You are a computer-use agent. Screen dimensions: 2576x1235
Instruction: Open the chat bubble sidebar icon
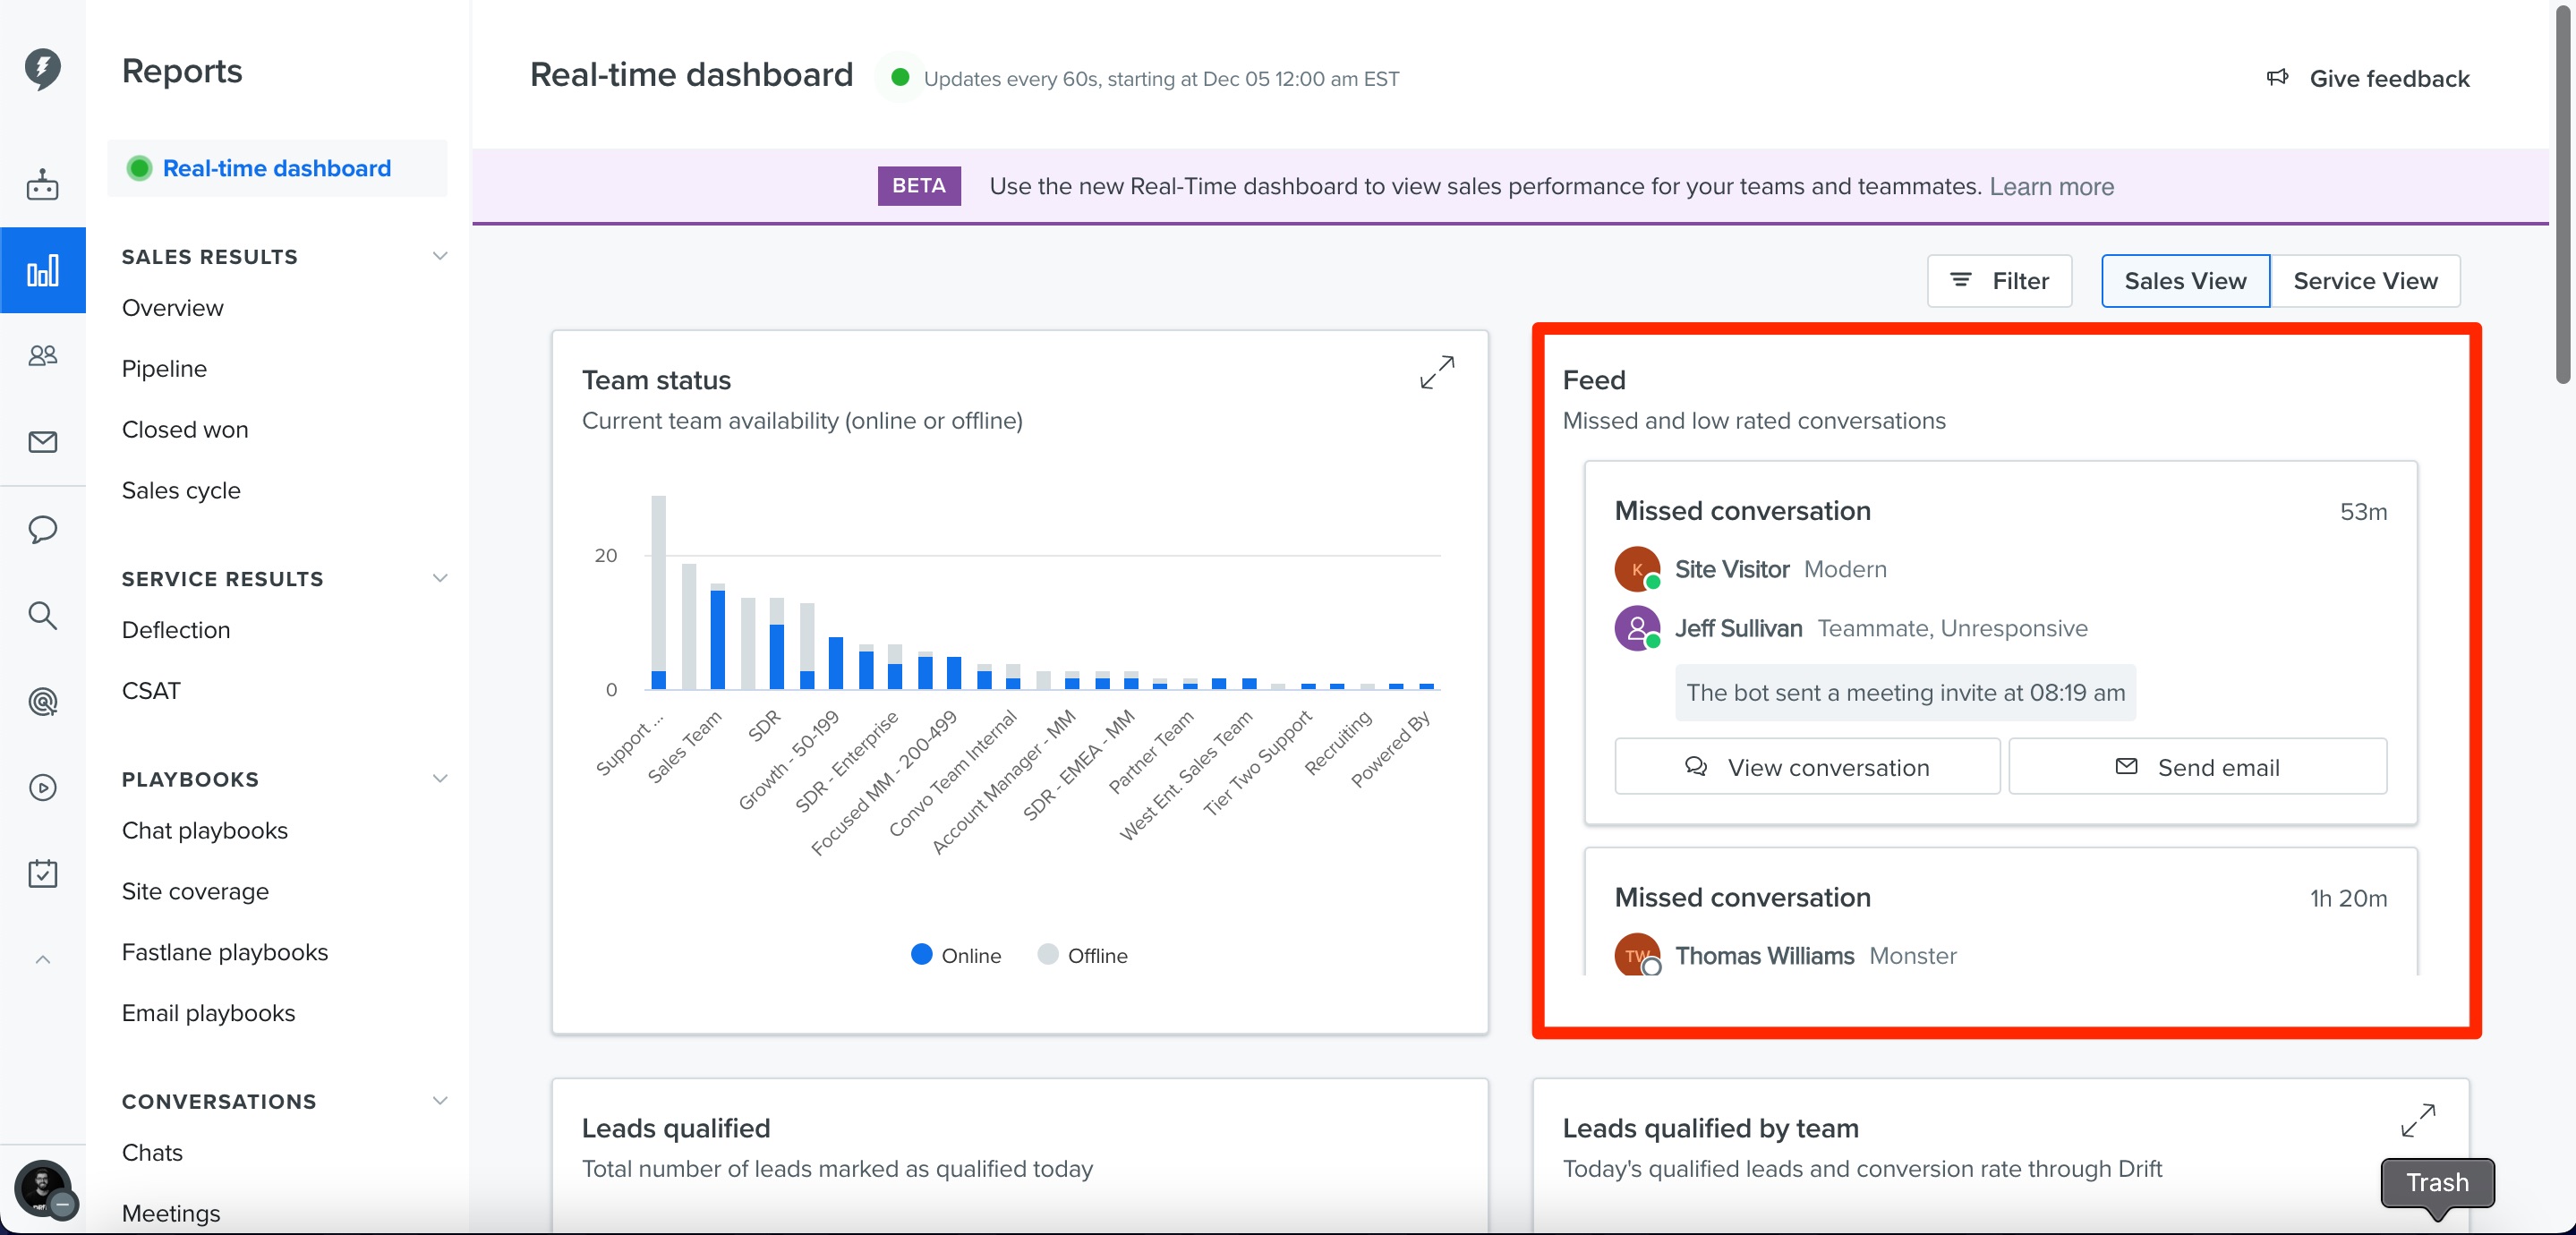pyautogui.click(x=42, y=529)
